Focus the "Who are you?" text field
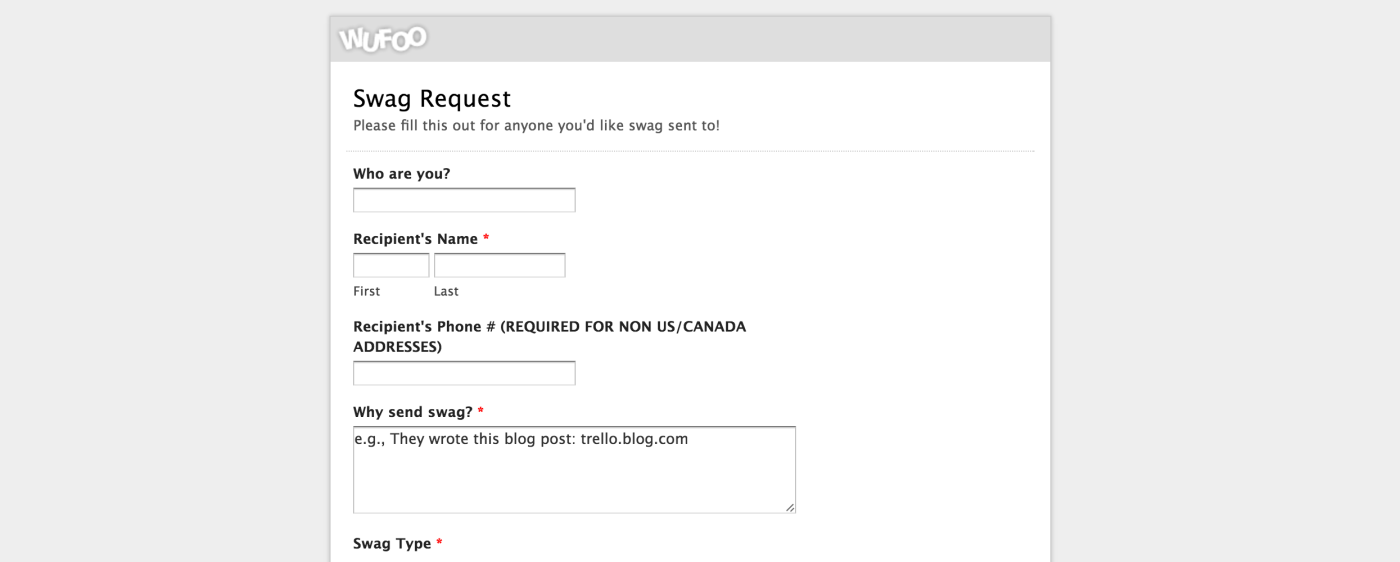The image size is (1400, 562). point(464,200)
